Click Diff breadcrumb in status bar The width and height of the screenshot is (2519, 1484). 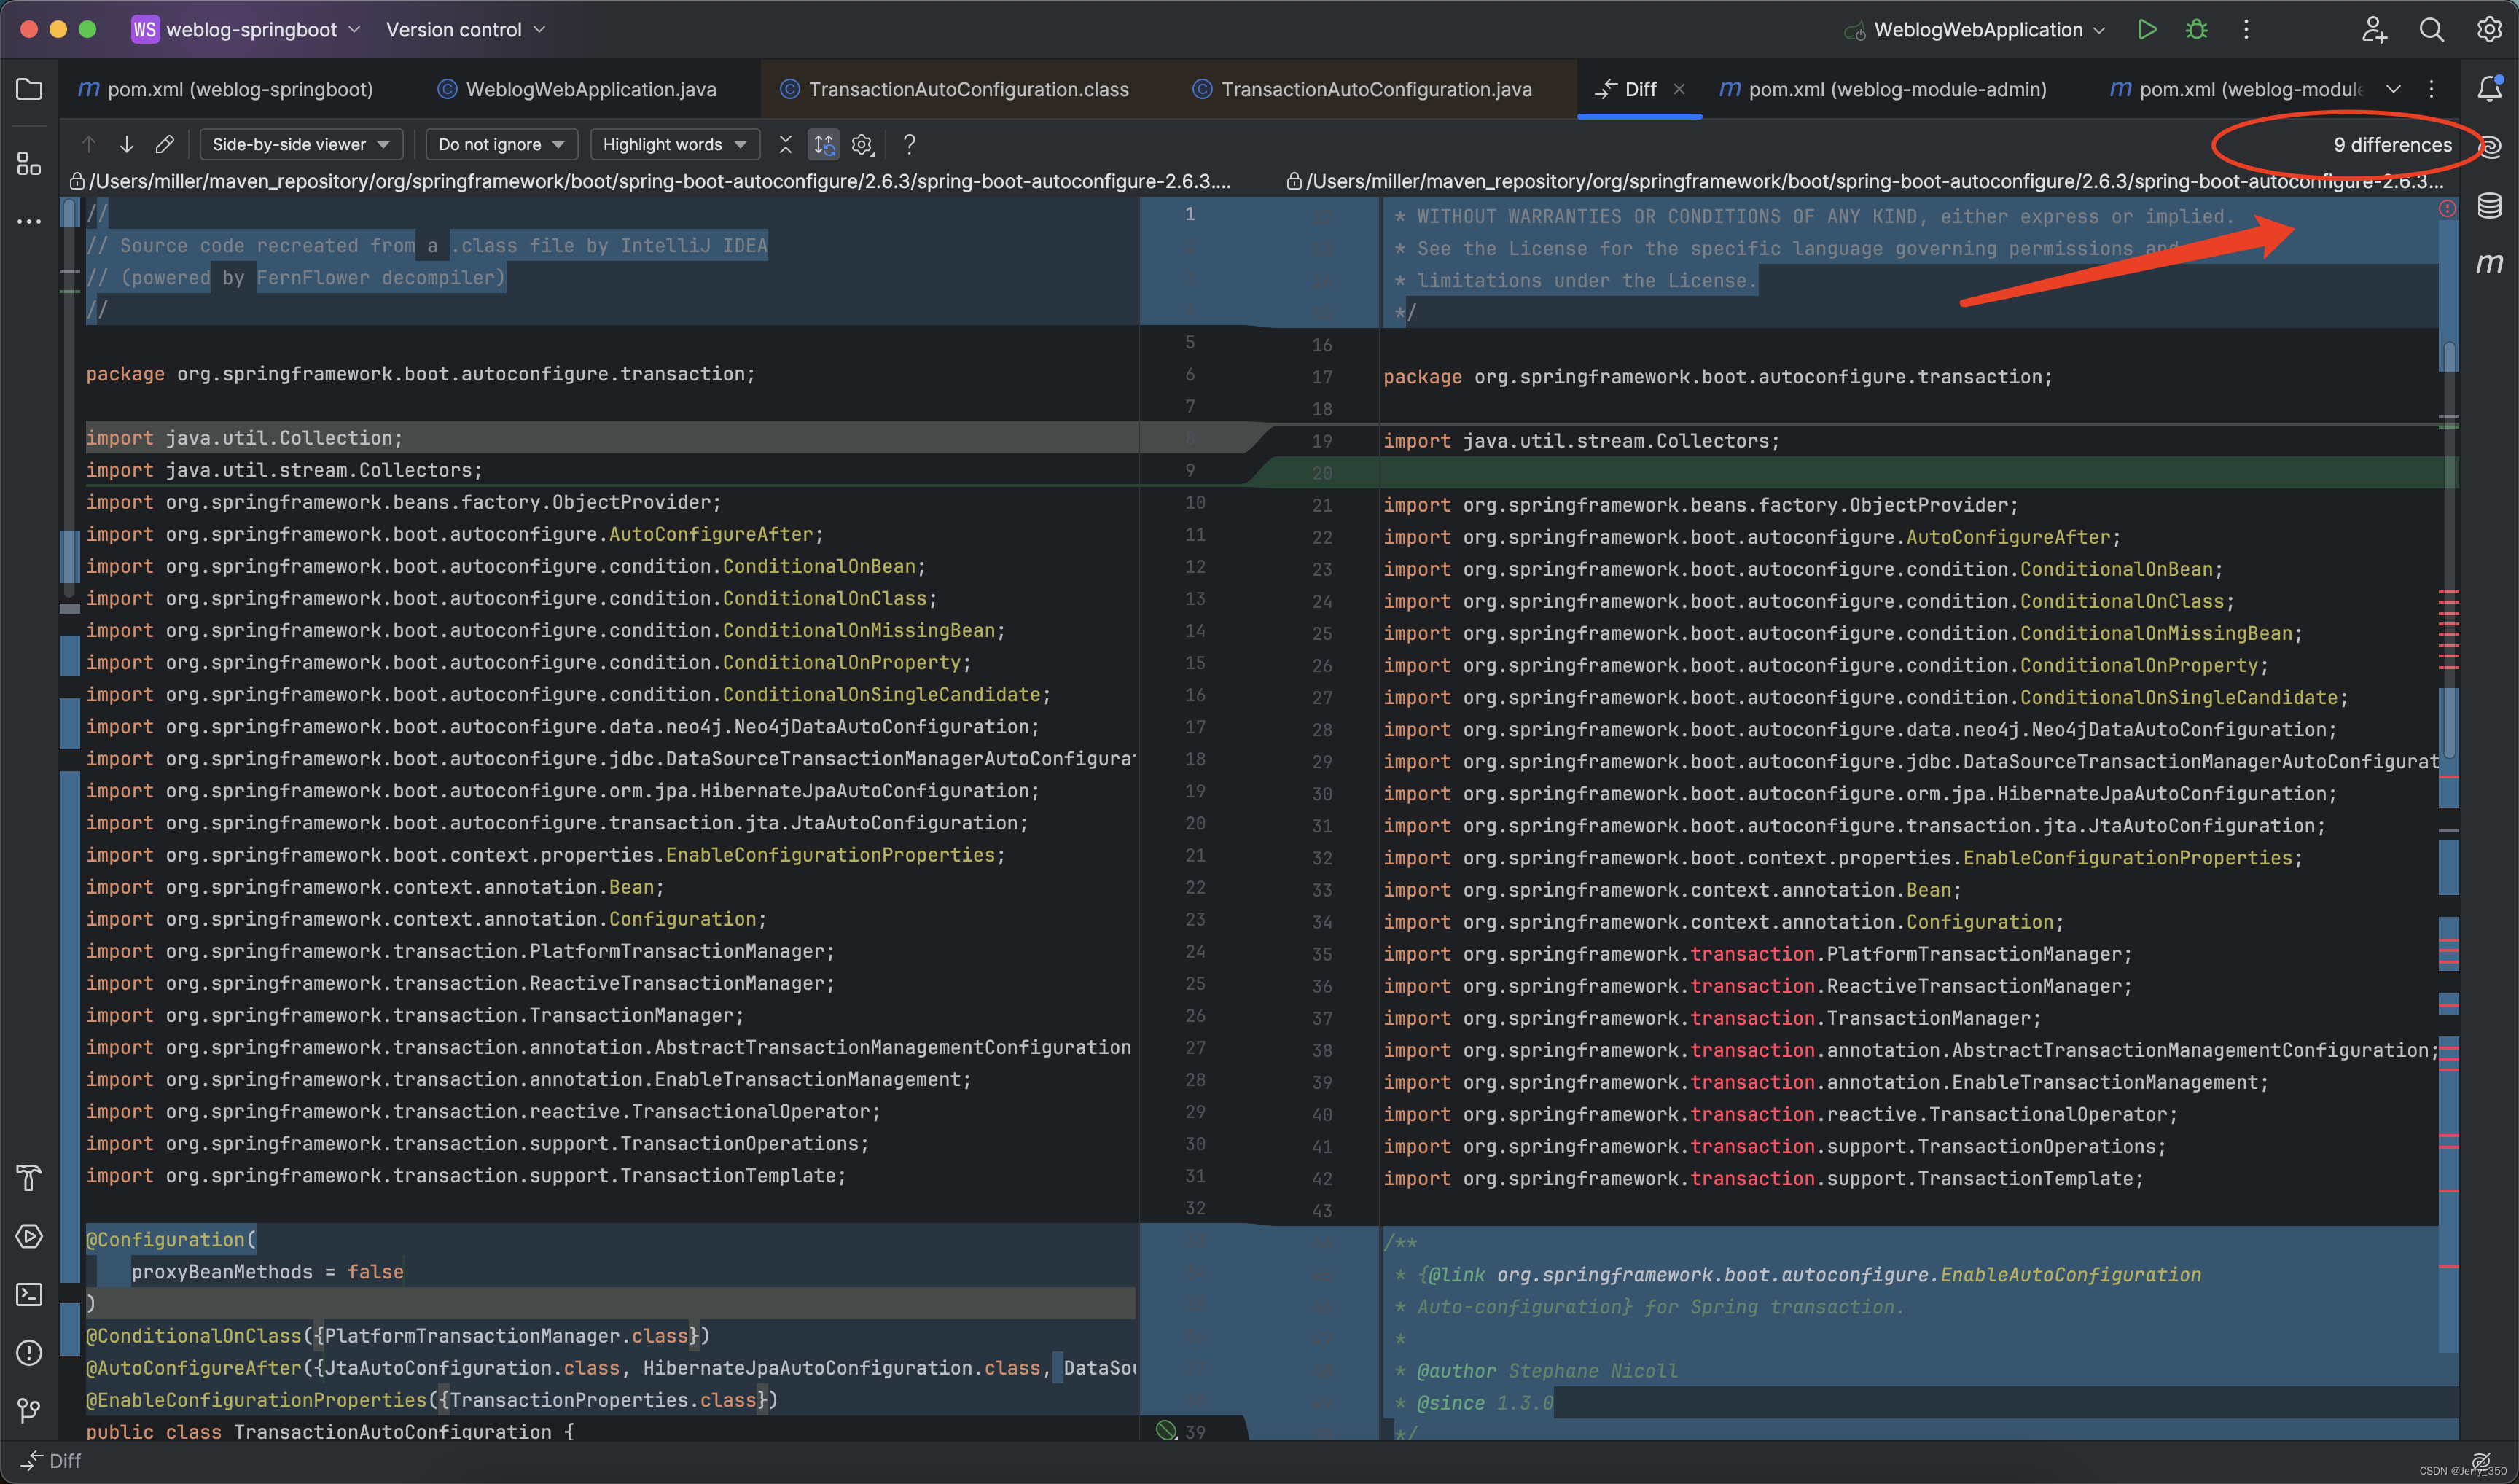52,1460
